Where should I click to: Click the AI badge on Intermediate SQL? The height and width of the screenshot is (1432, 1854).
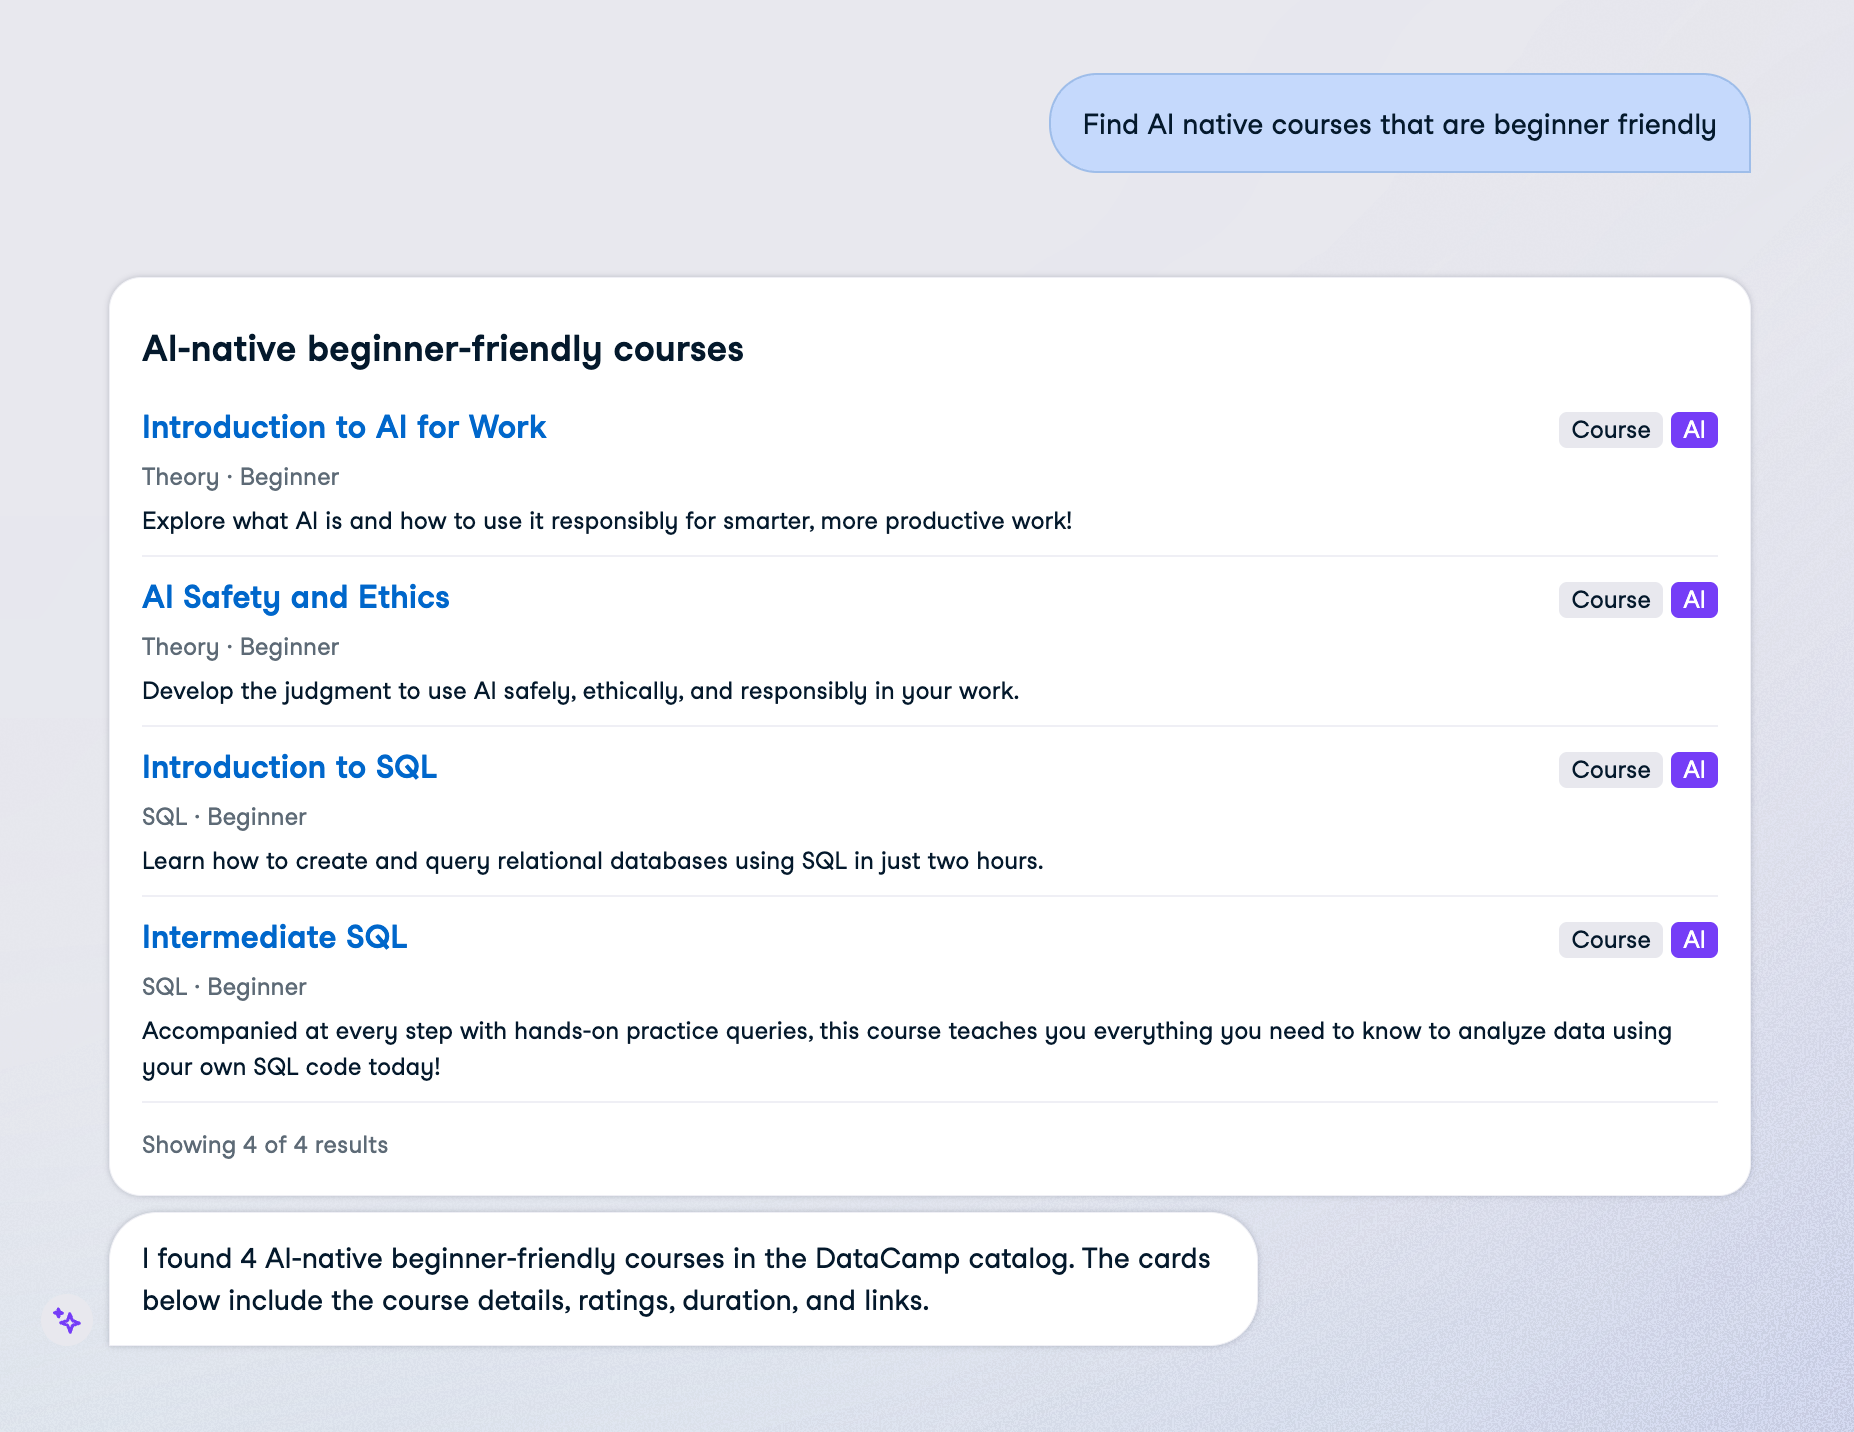click(x=1694, y=940)
